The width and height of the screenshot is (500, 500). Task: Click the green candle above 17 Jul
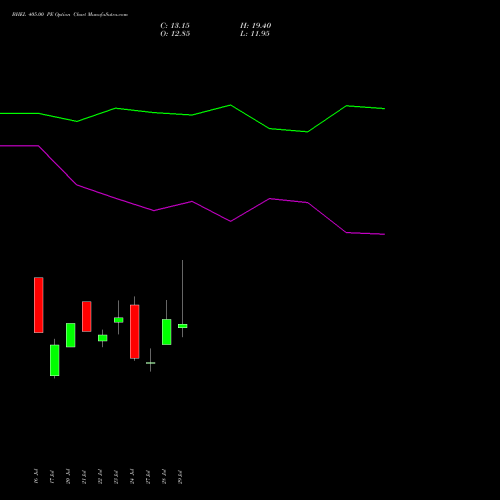coord(55,360)
